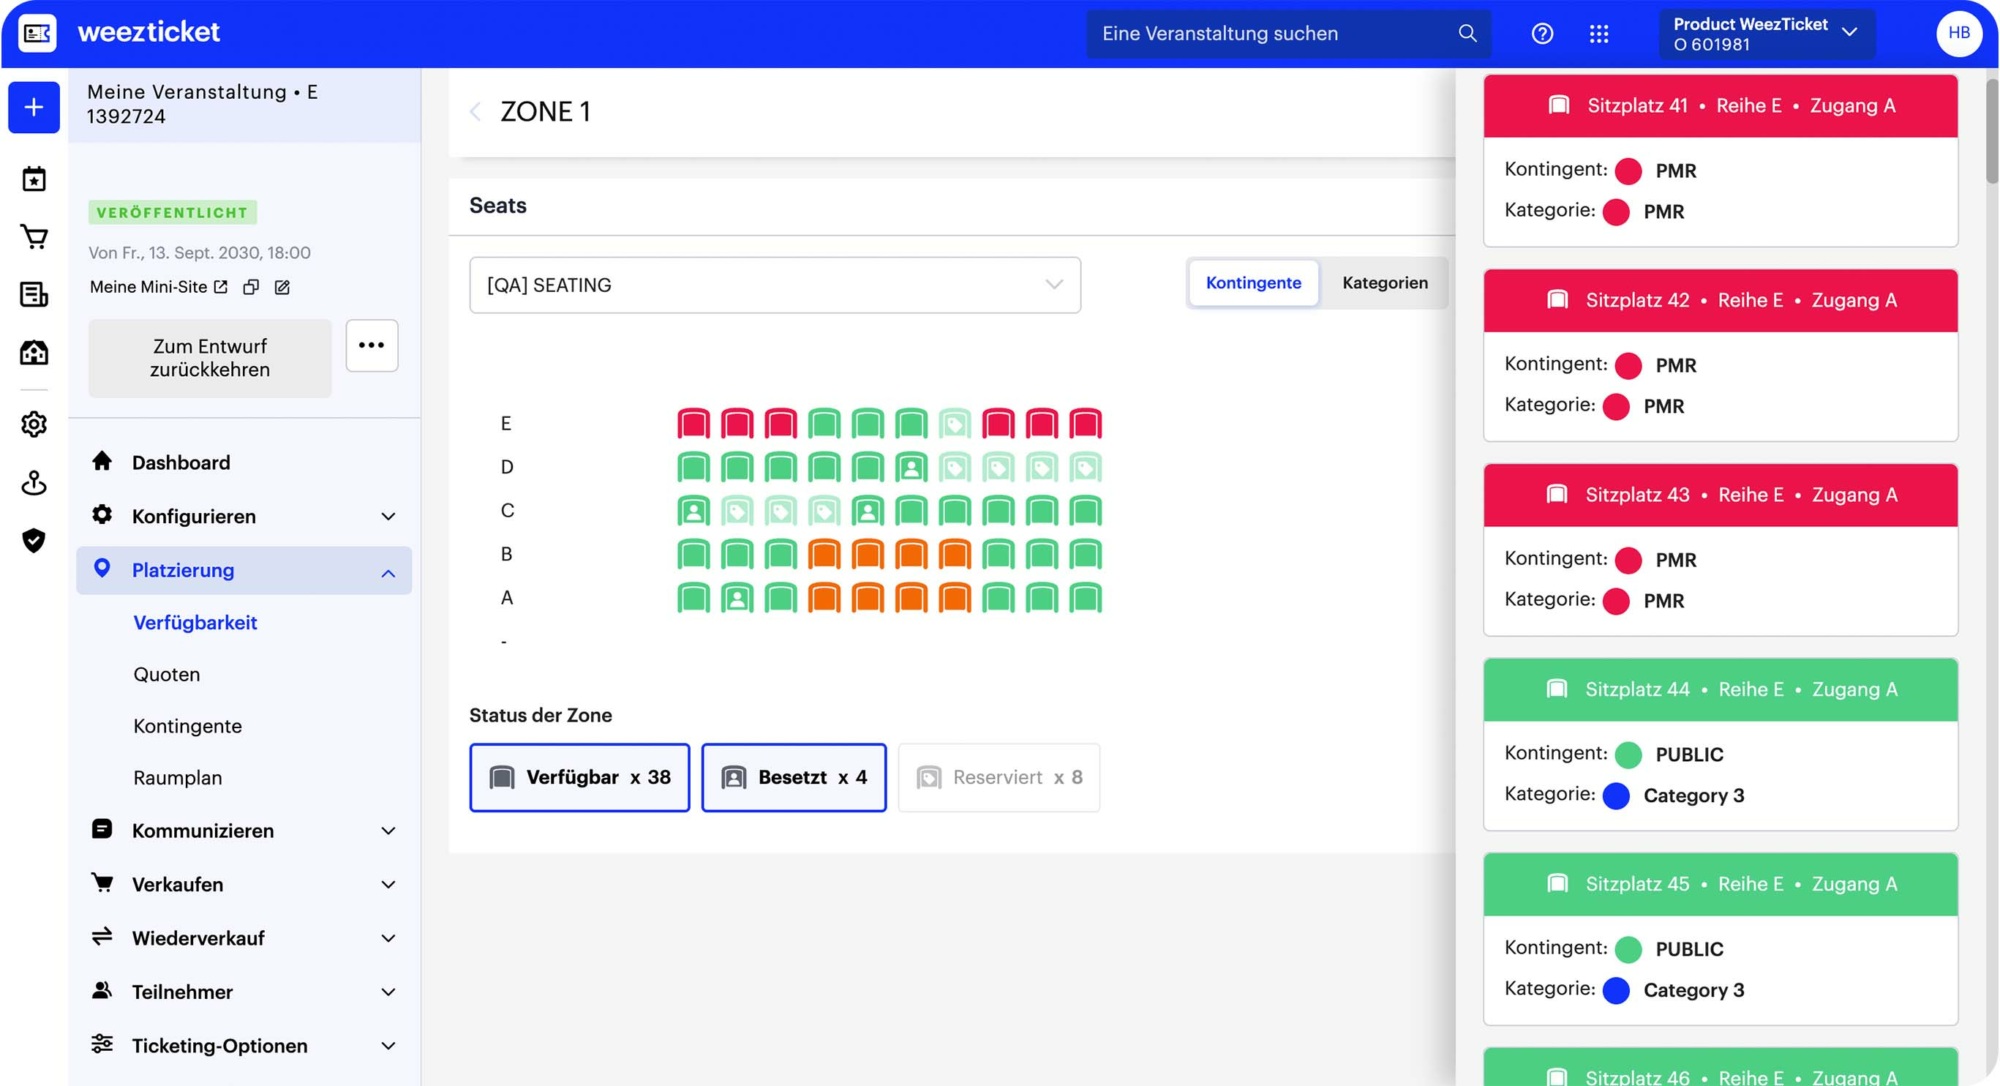Open the [QA] SEATING dropdown
The height and width of the screenshot is (1086, 2000).
(774, 285)
